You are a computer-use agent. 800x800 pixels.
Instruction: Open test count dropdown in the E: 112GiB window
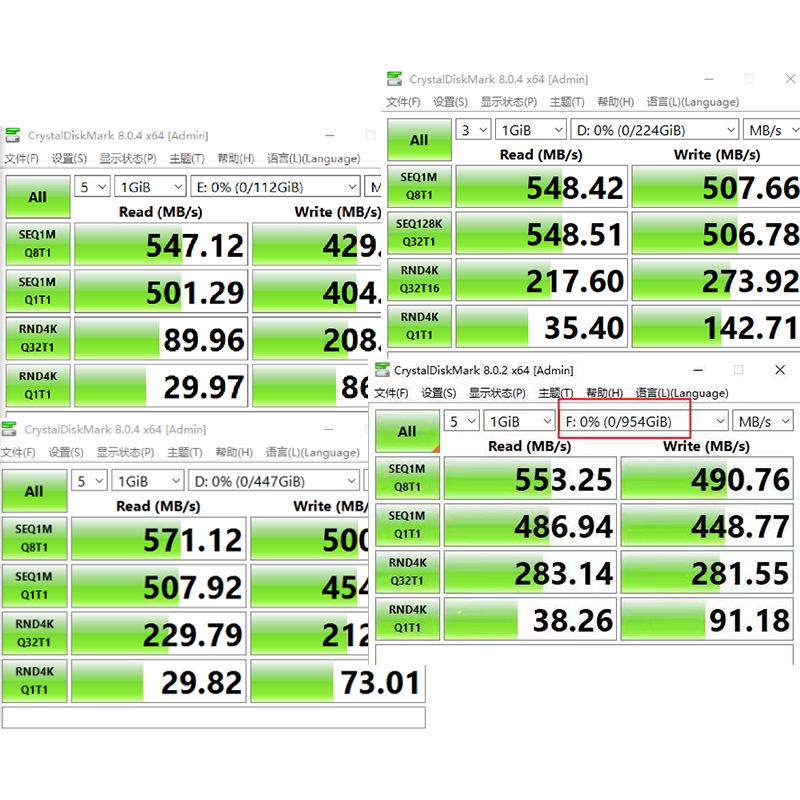pos(92,187)
